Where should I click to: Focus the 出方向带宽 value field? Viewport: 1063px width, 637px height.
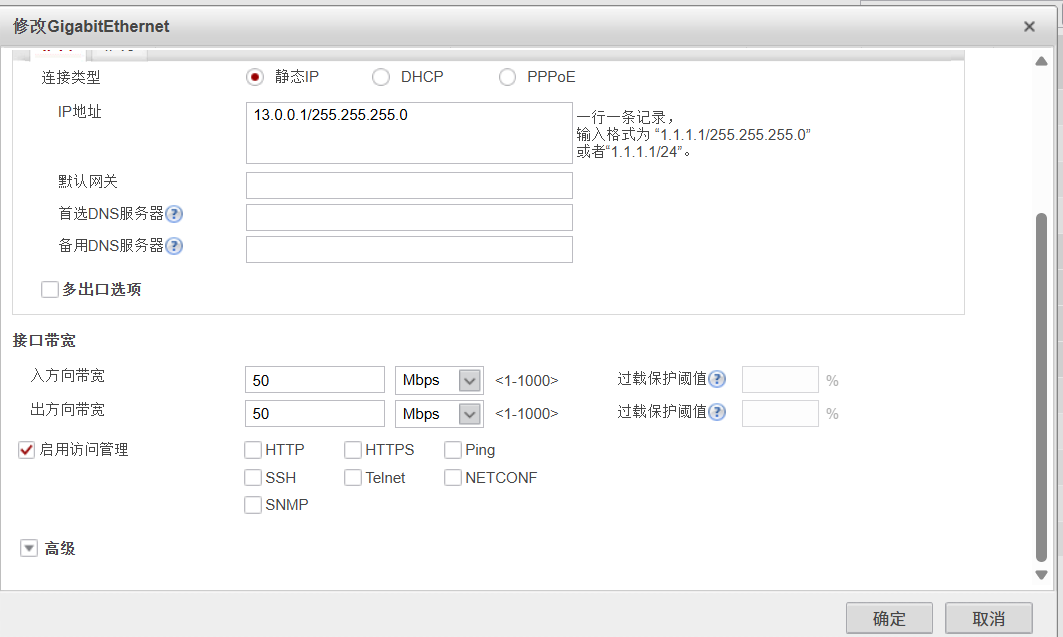(315, 413)
